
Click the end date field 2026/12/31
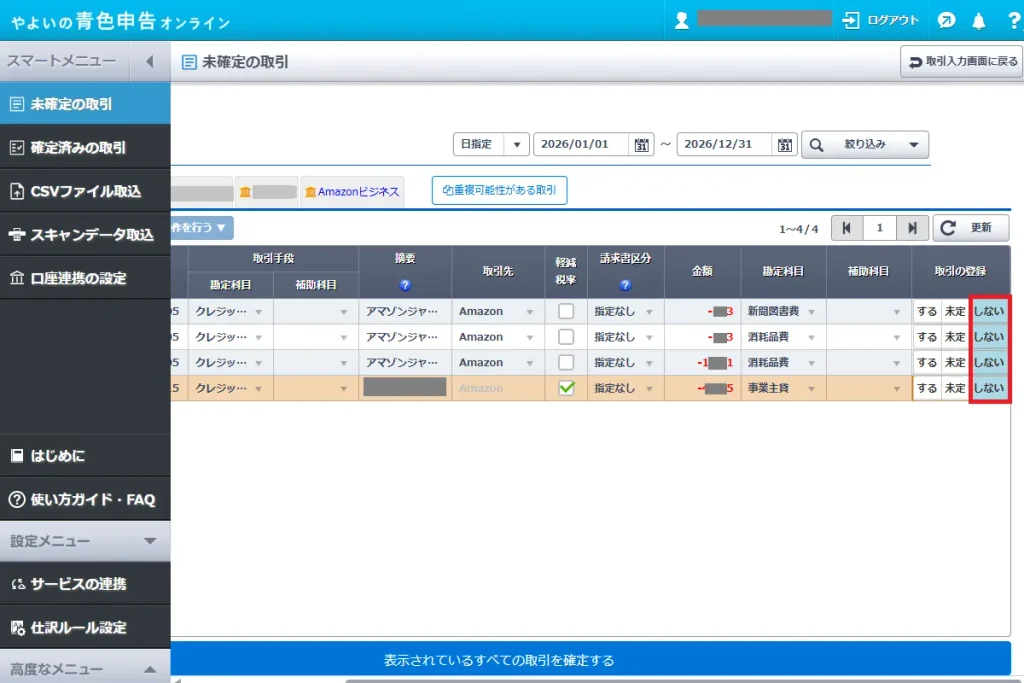[x=724, y=144]
